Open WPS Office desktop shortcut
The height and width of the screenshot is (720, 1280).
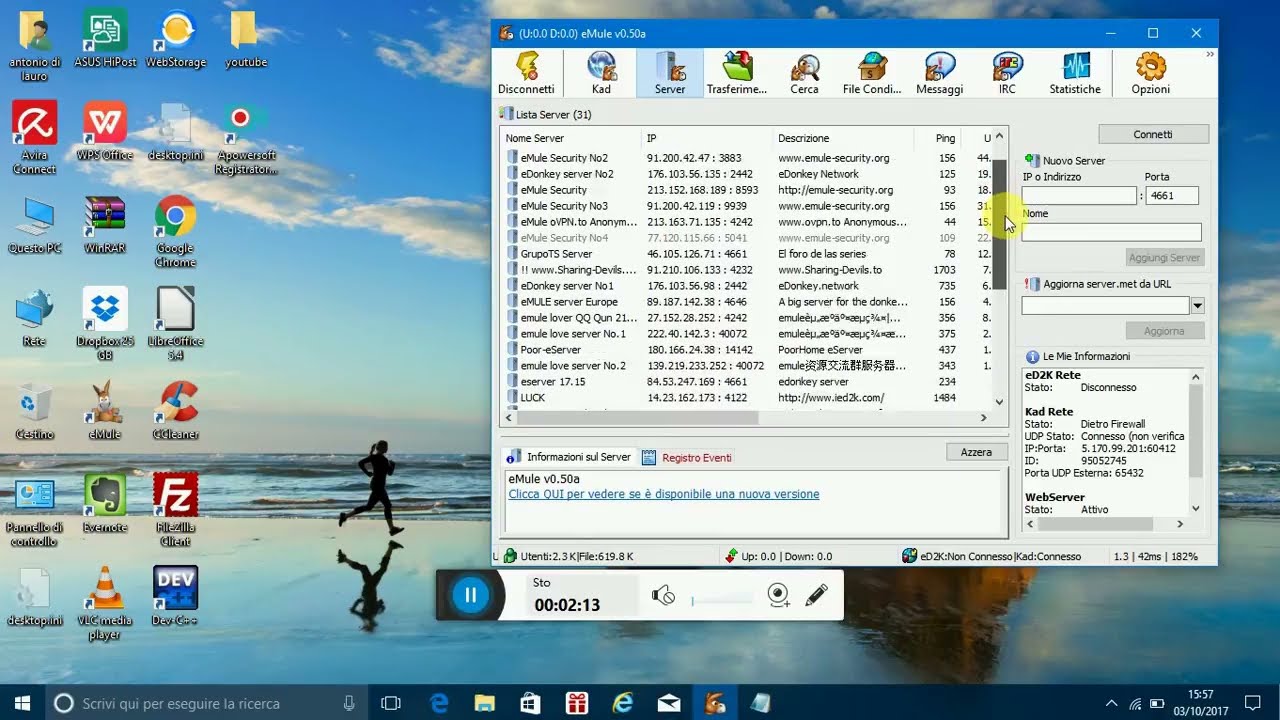pyautogui.click(x=105, y=132)
